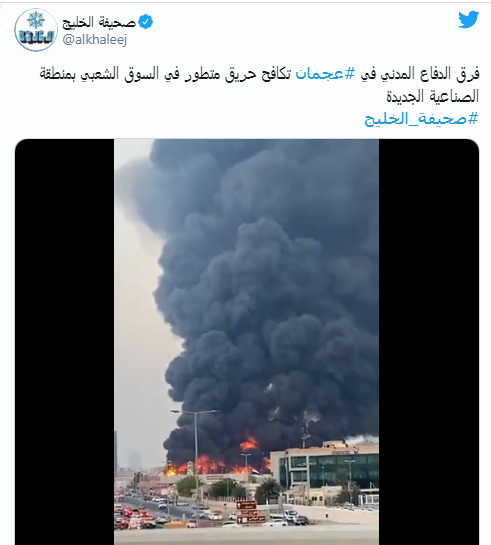
Task: Open the #عجمان hashtag
Action: [325, 74]
